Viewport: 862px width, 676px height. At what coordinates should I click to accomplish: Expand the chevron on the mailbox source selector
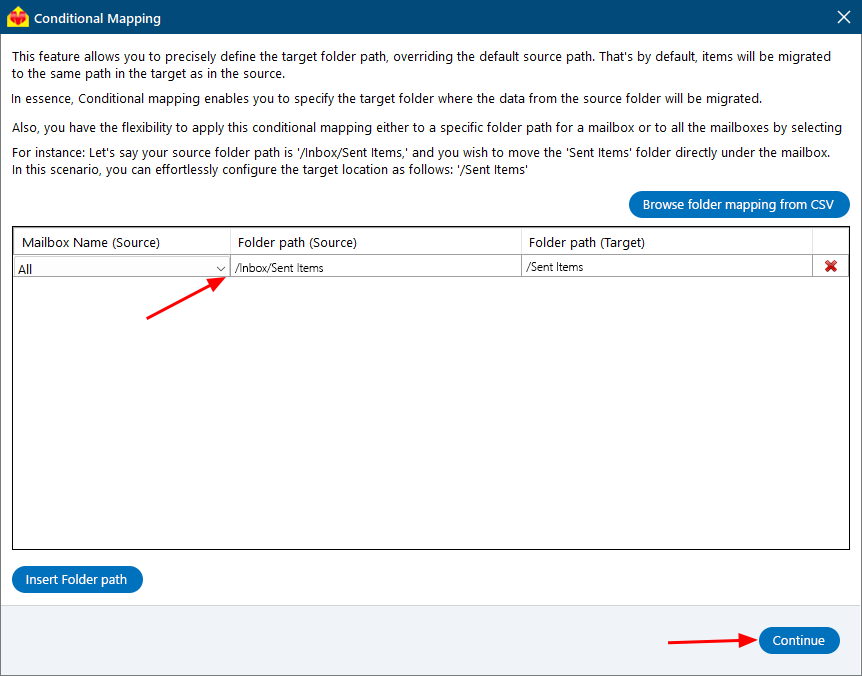click(222, 267)
